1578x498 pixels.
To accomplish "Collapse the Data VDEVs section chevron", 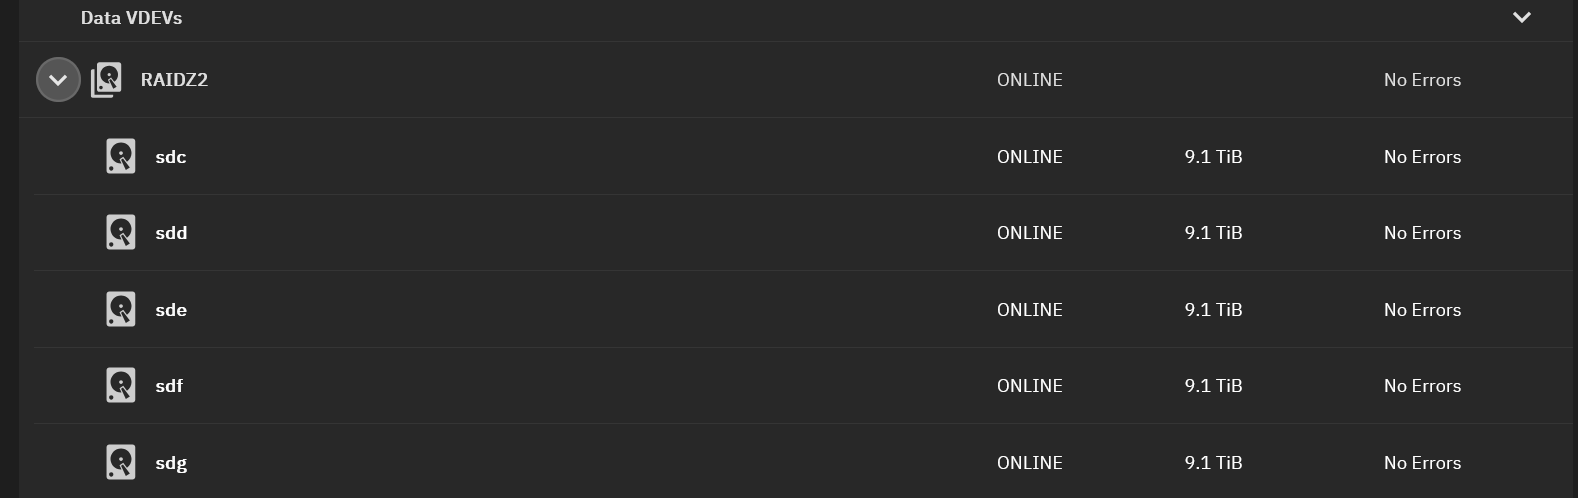I will click(1521, 17).
